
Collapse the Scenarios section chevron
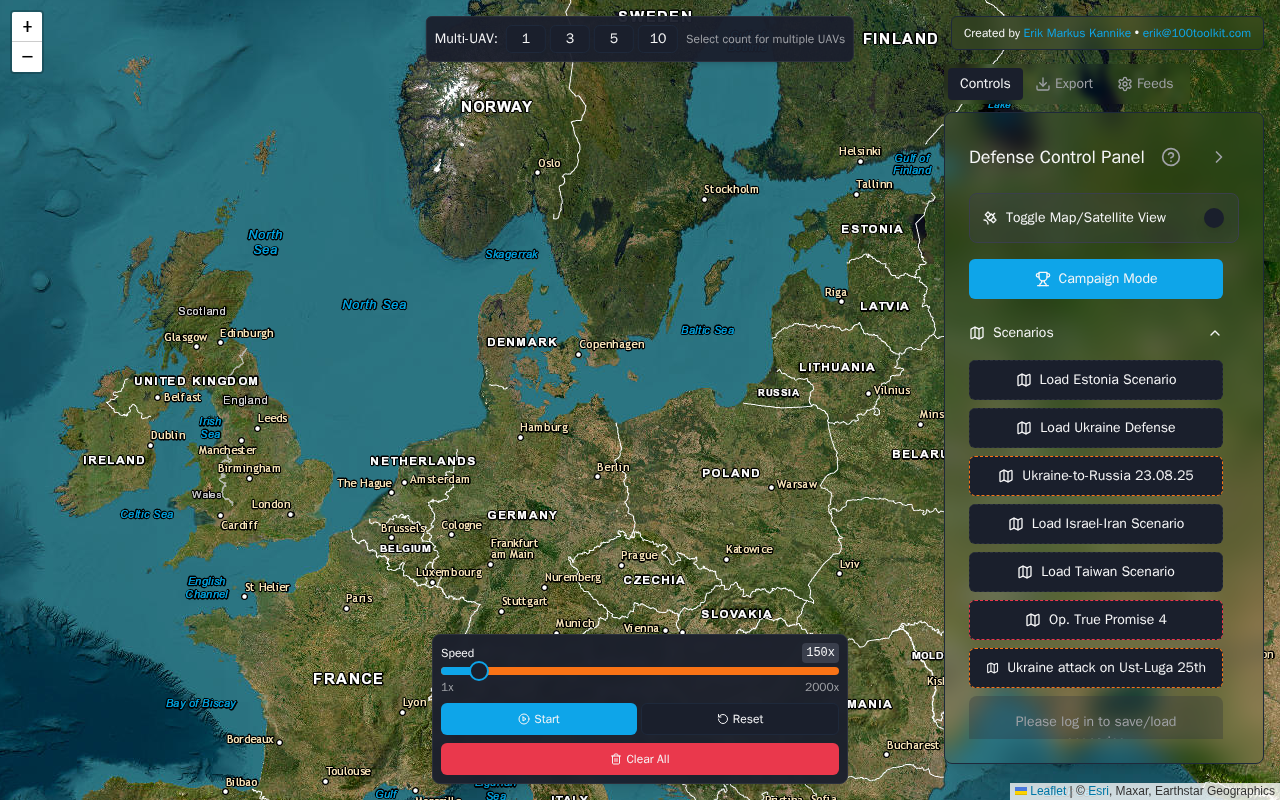coord(1215,333)
